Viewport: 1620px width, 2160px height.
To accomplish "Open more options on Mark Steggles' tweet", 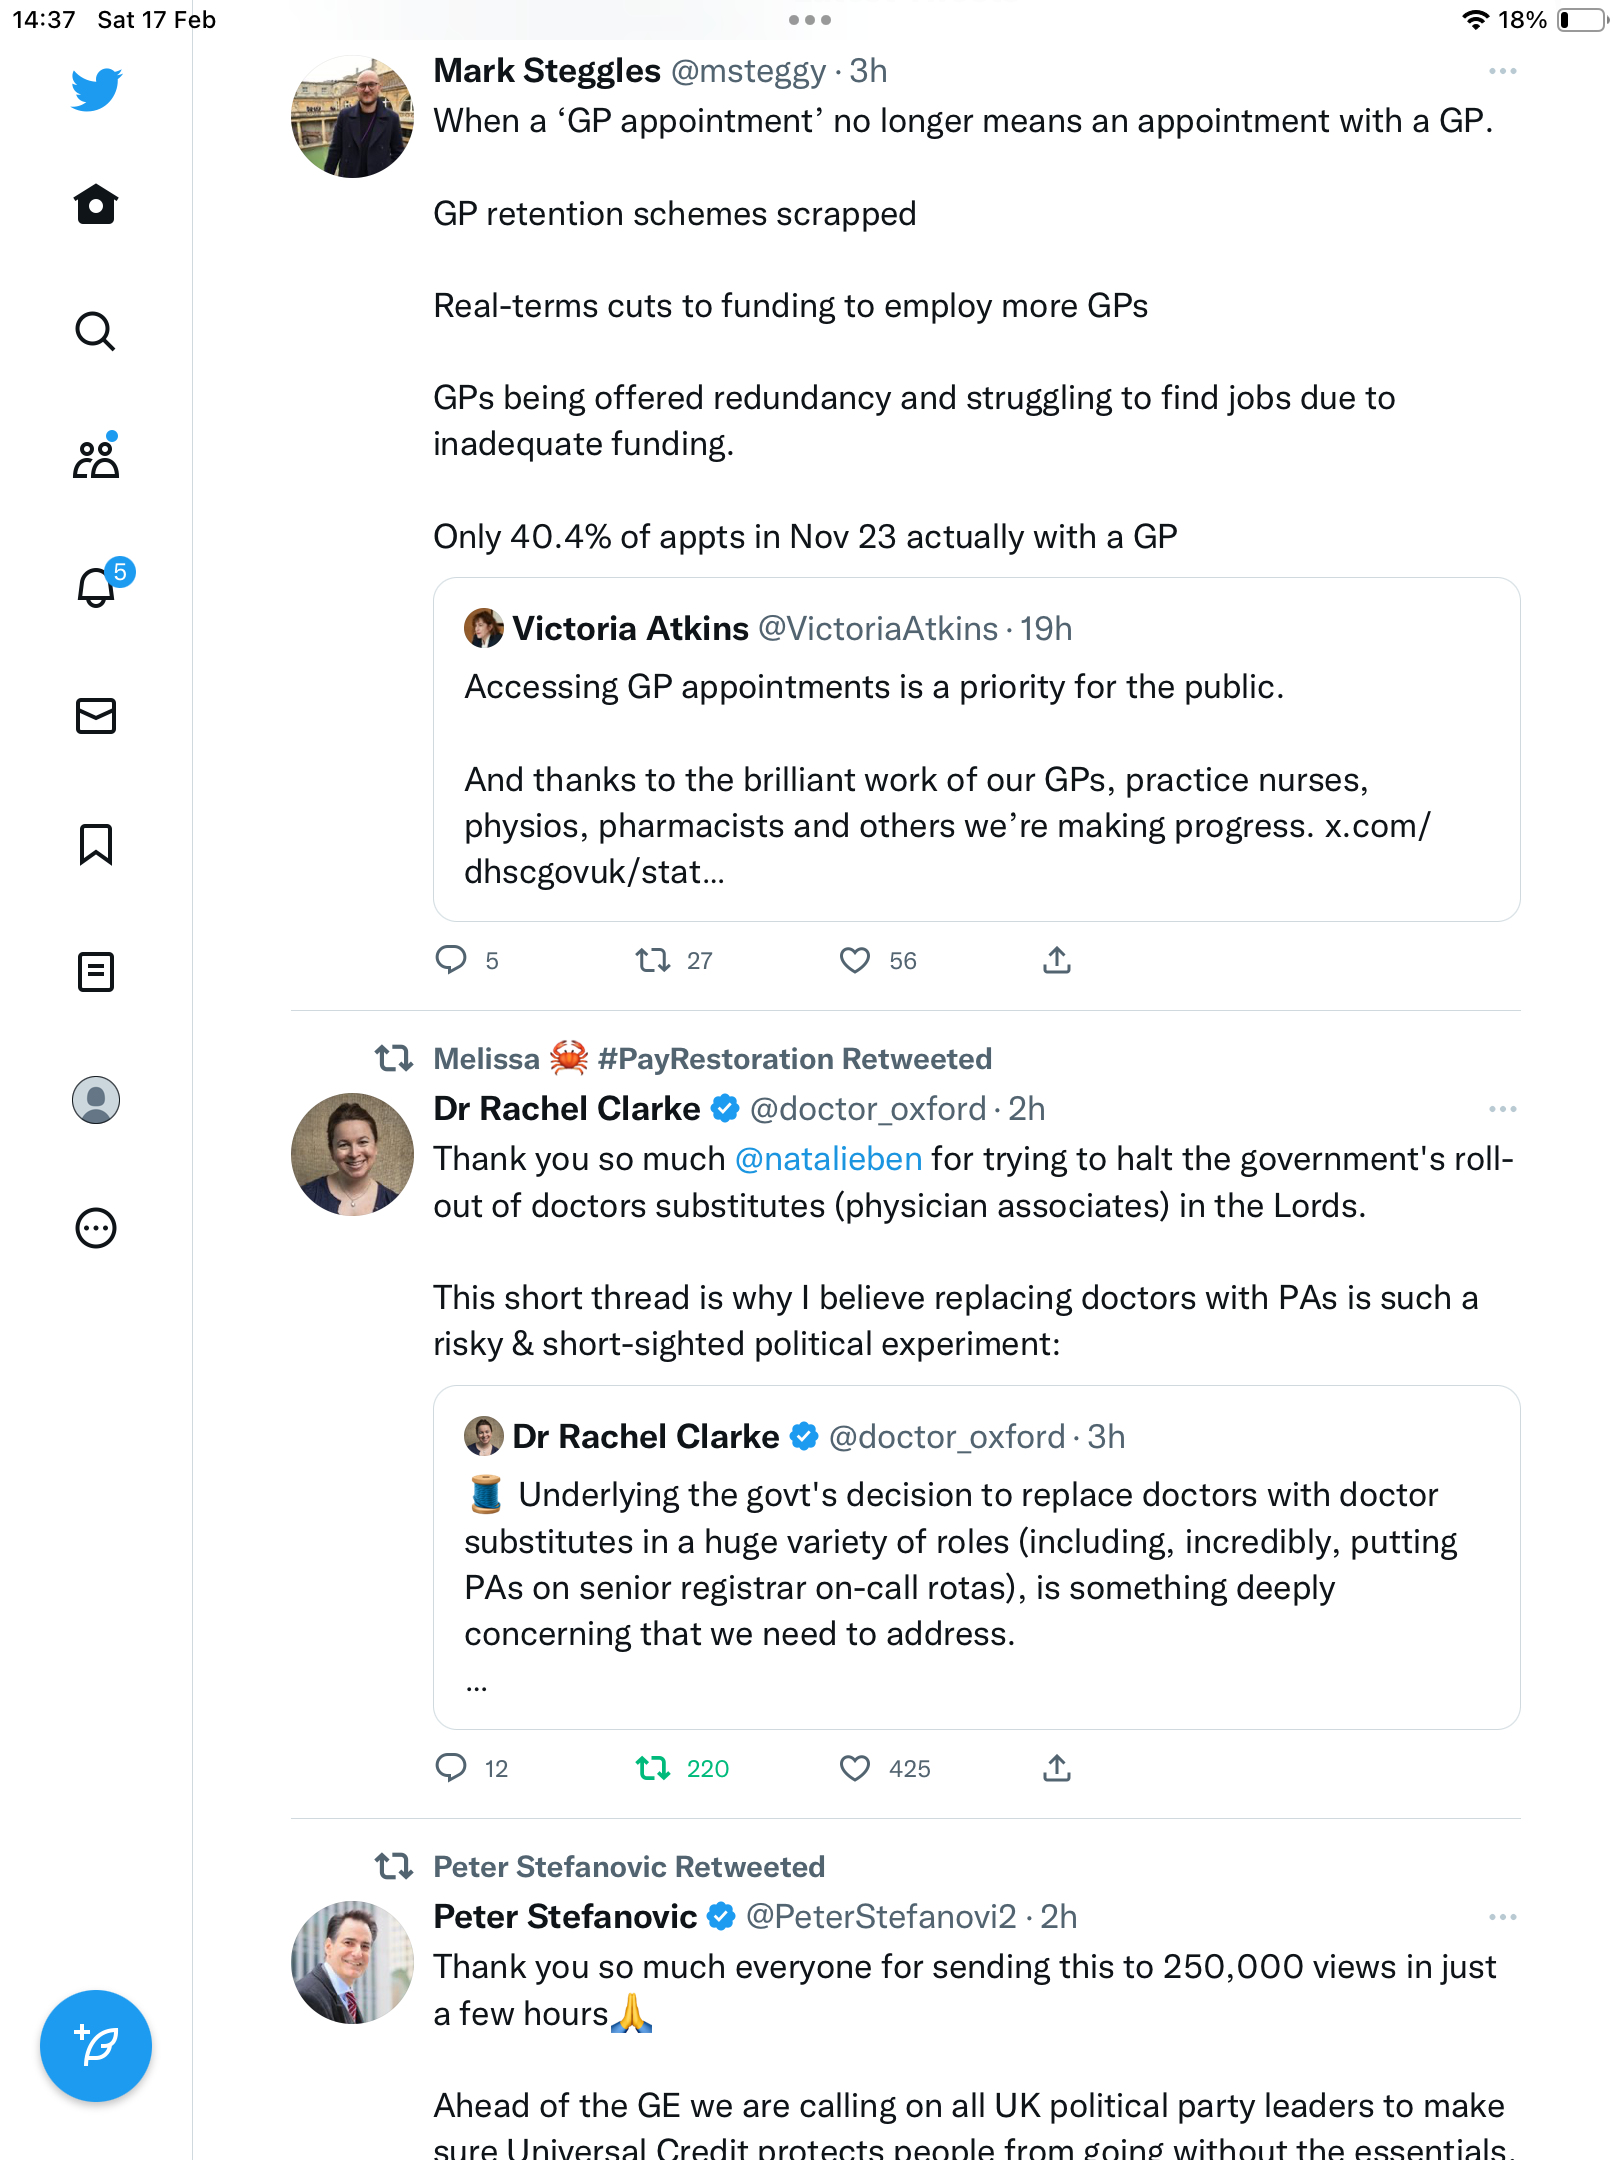I will (x=1502, y=72).
